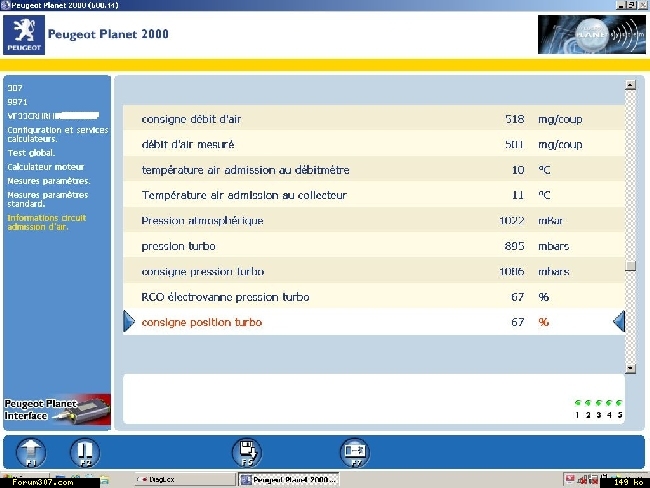Open Calculateur moteur in sidebar
Image resolution: width=650 pixels, height=488 pixels.
pos(46,167)
